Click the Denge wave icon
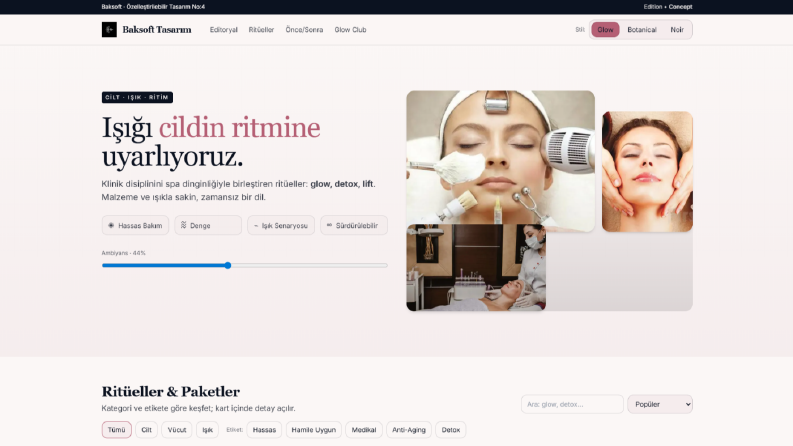This screenshot has height=446, width=793. 184,225
